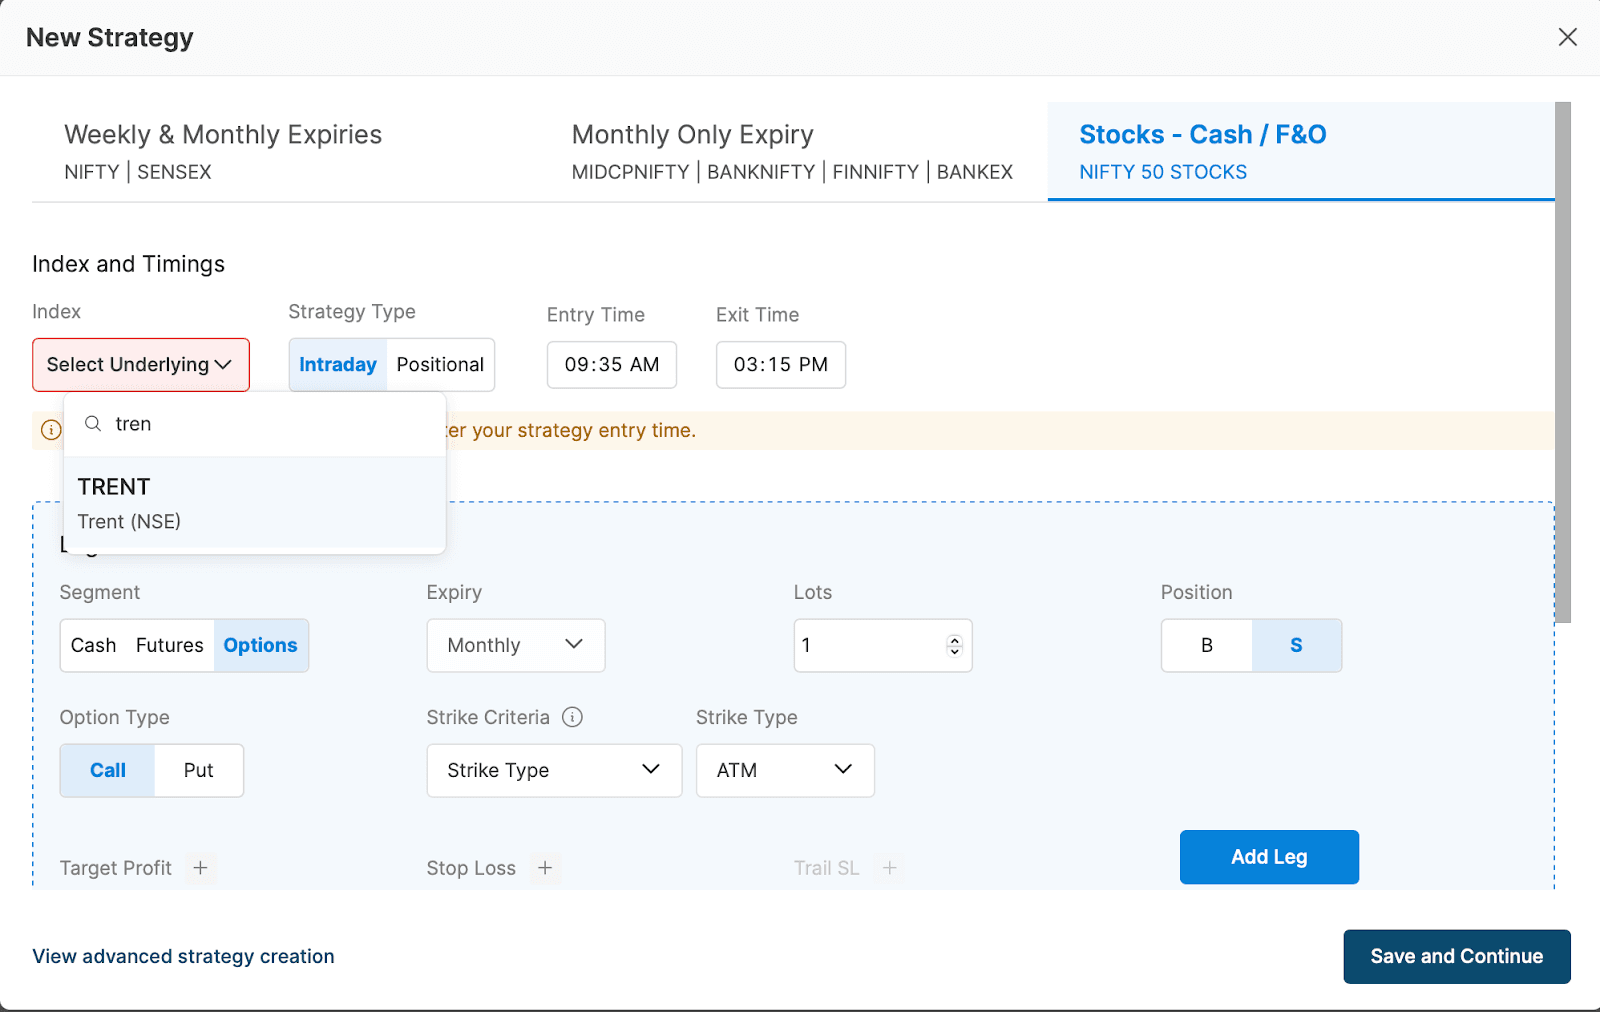This screenshot has width=1600, height=1012.
Task: Open View advanced strategy creation
Action: coord(183,956)
